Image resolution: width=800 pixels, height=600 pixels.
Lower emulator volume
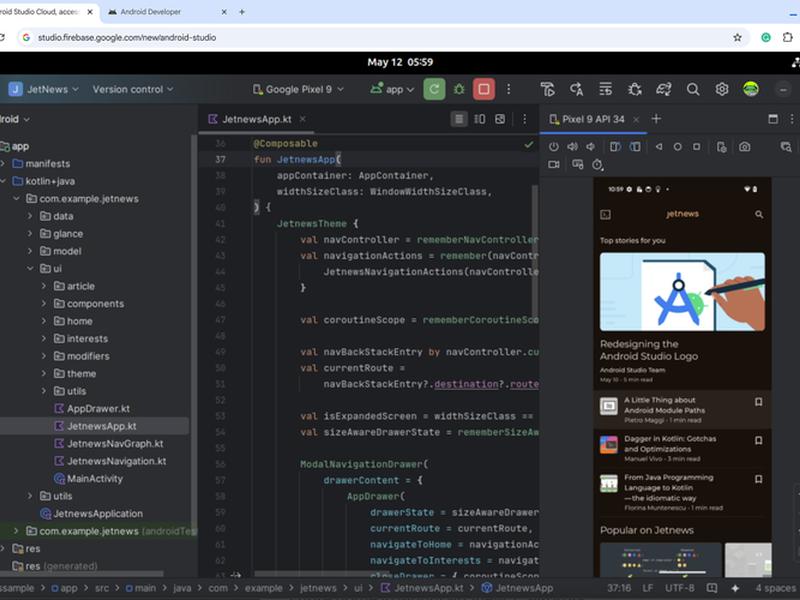[x=591, y=147]
